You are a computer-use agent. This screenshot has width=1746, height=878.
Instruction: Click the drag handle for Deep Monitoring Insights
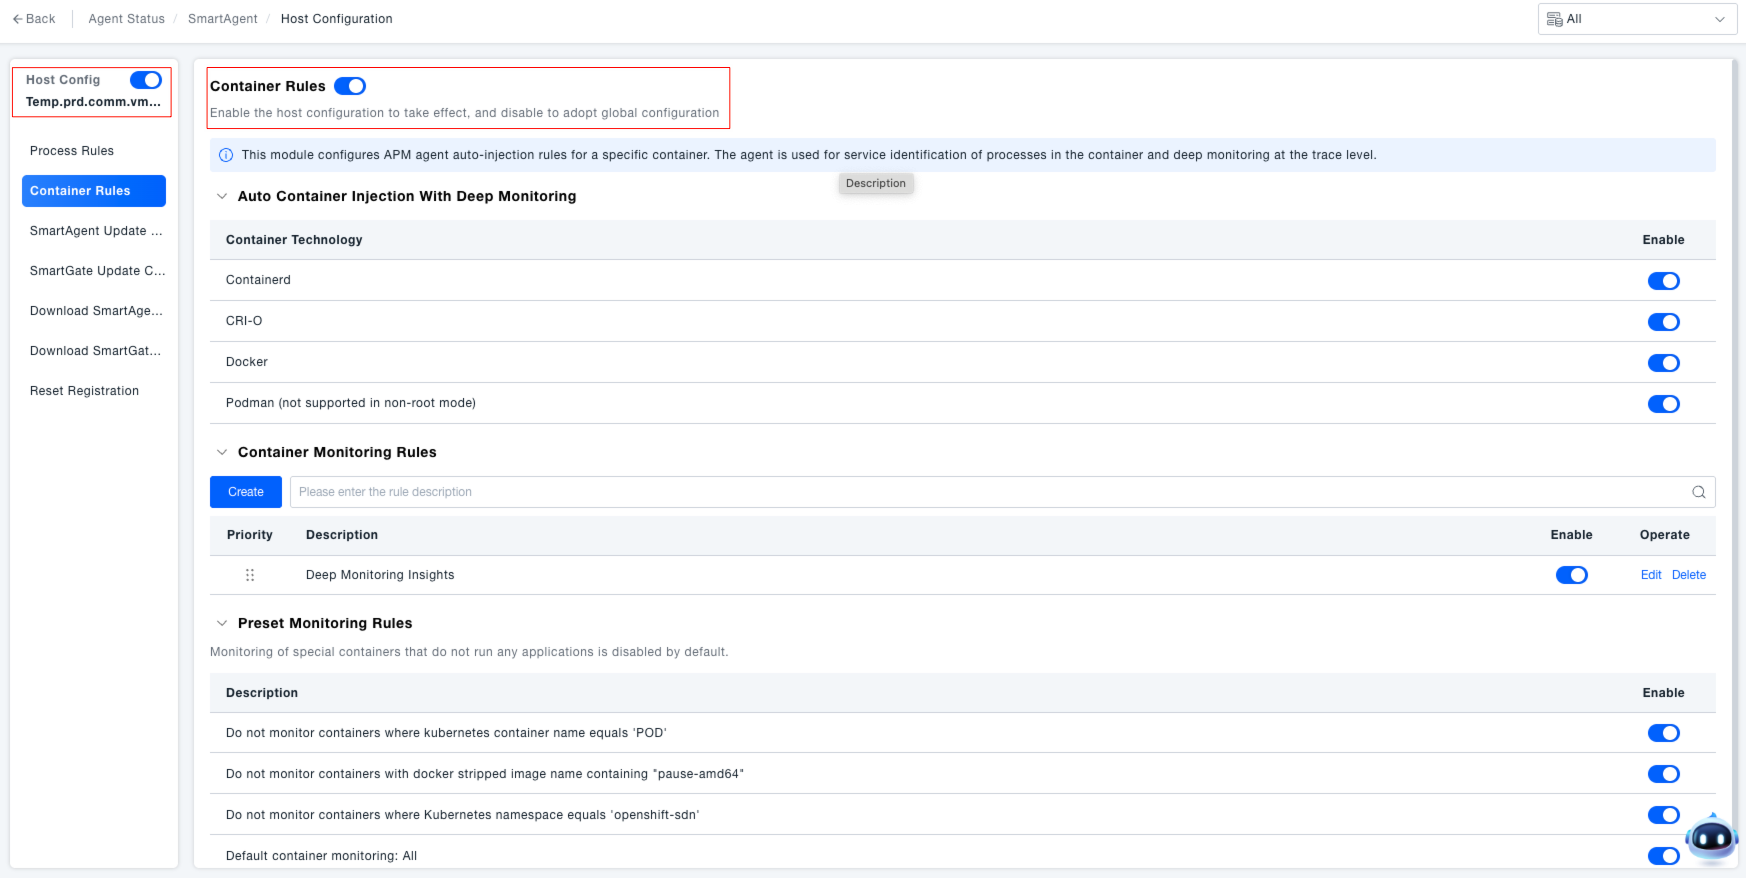point(250,575)
